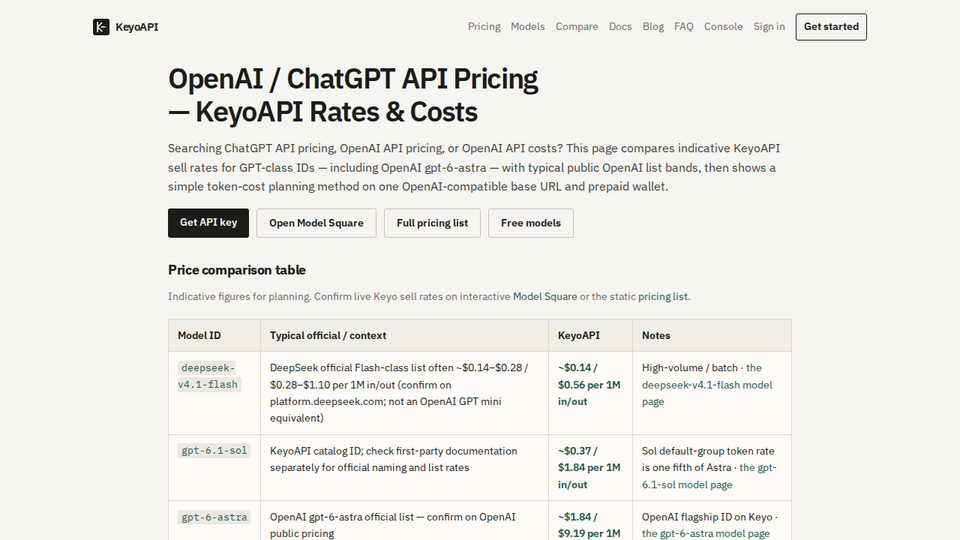Screen dimensions: 960x540
Task: Click the Price comparison table heading
Action: pyautogui.click(x=237, y=270)
